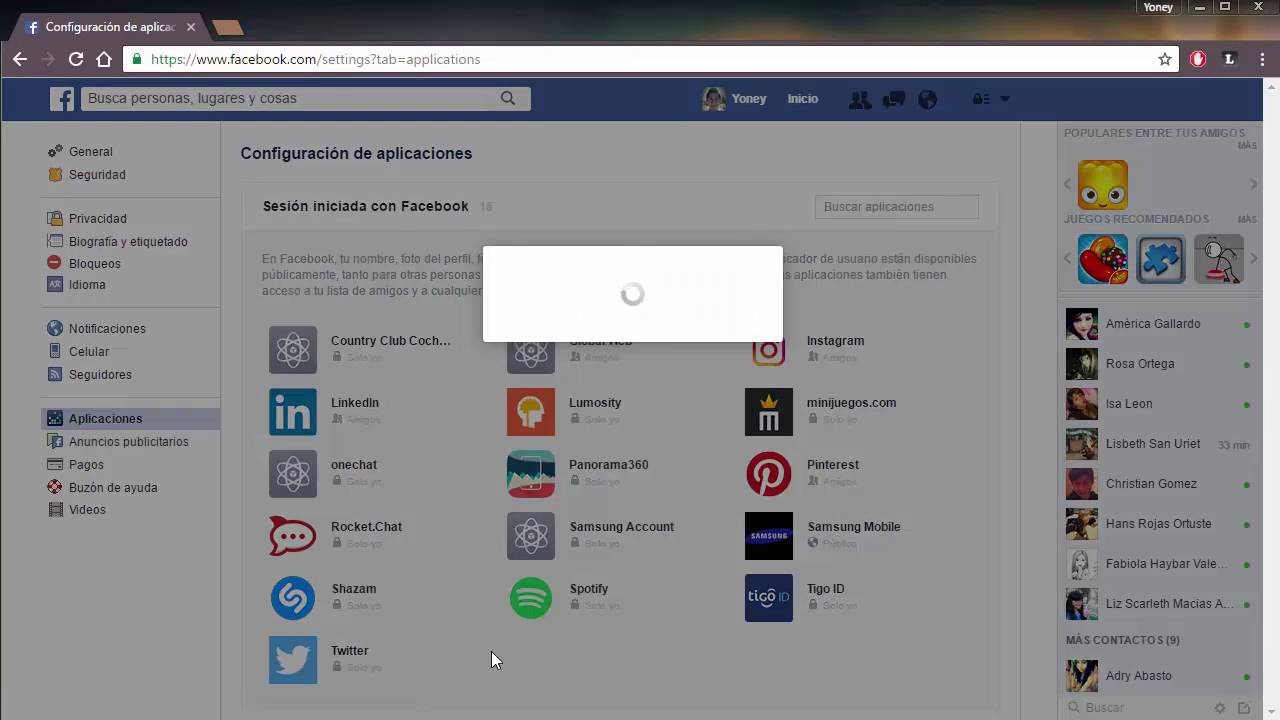Open the Instagram app icon
The image size is (1280, 720).
point(769,350)
